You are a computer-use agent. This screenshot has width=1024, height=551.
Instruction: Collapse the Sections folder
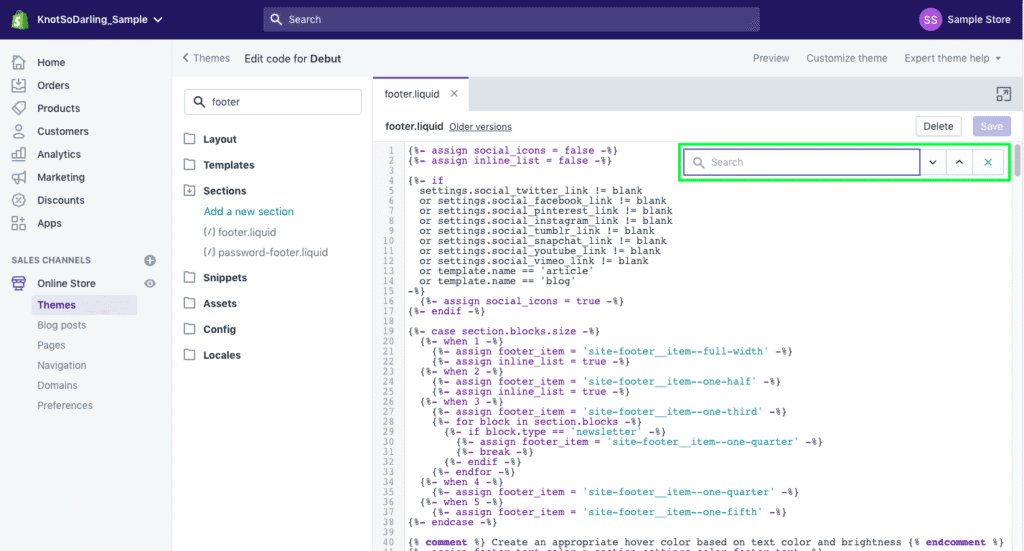click(x=224, y=191)
